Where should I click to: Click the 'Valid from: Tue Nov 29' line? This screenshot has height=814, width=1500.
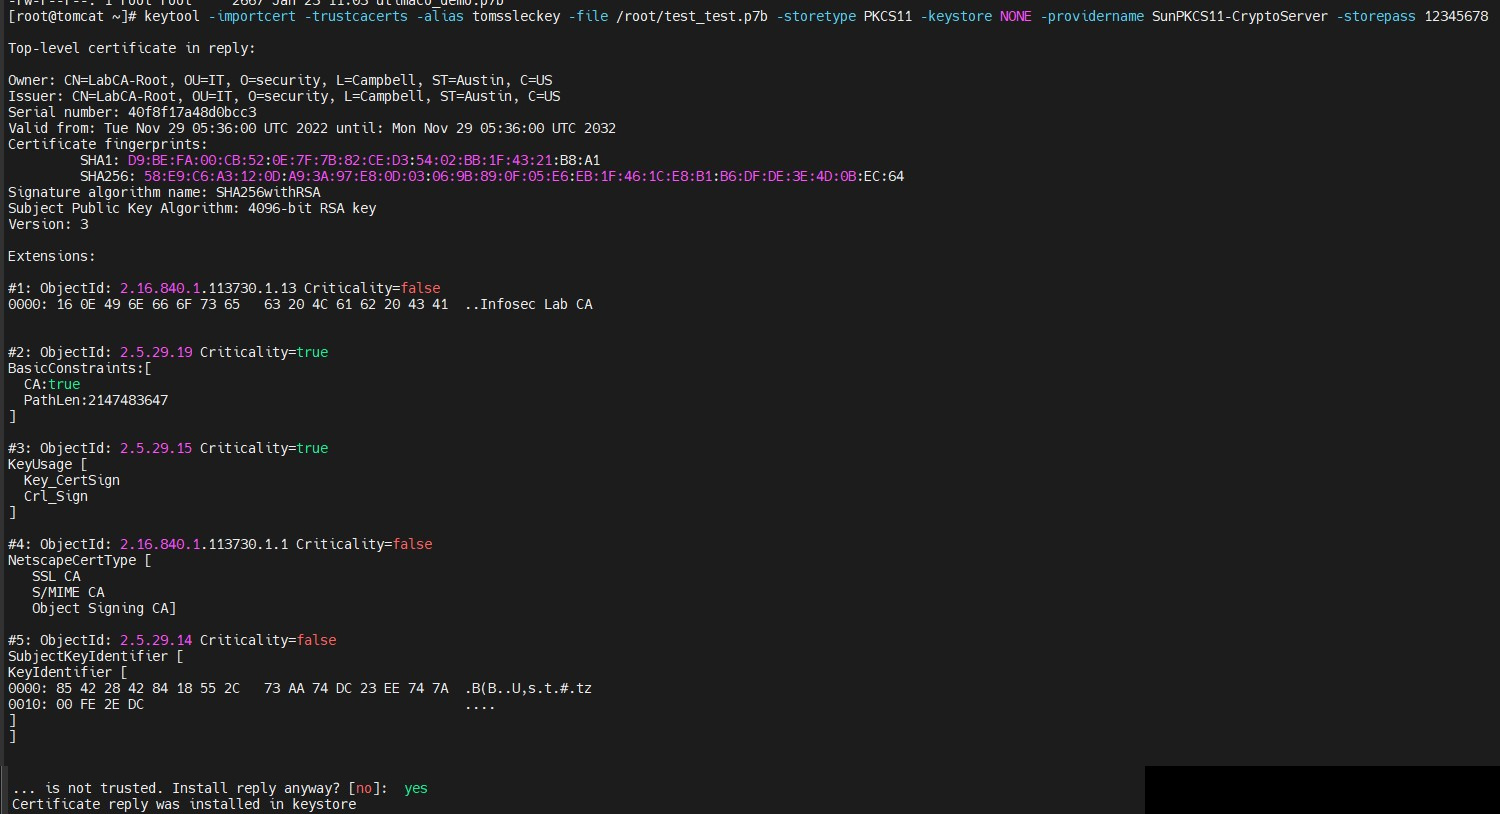[312, 128]
